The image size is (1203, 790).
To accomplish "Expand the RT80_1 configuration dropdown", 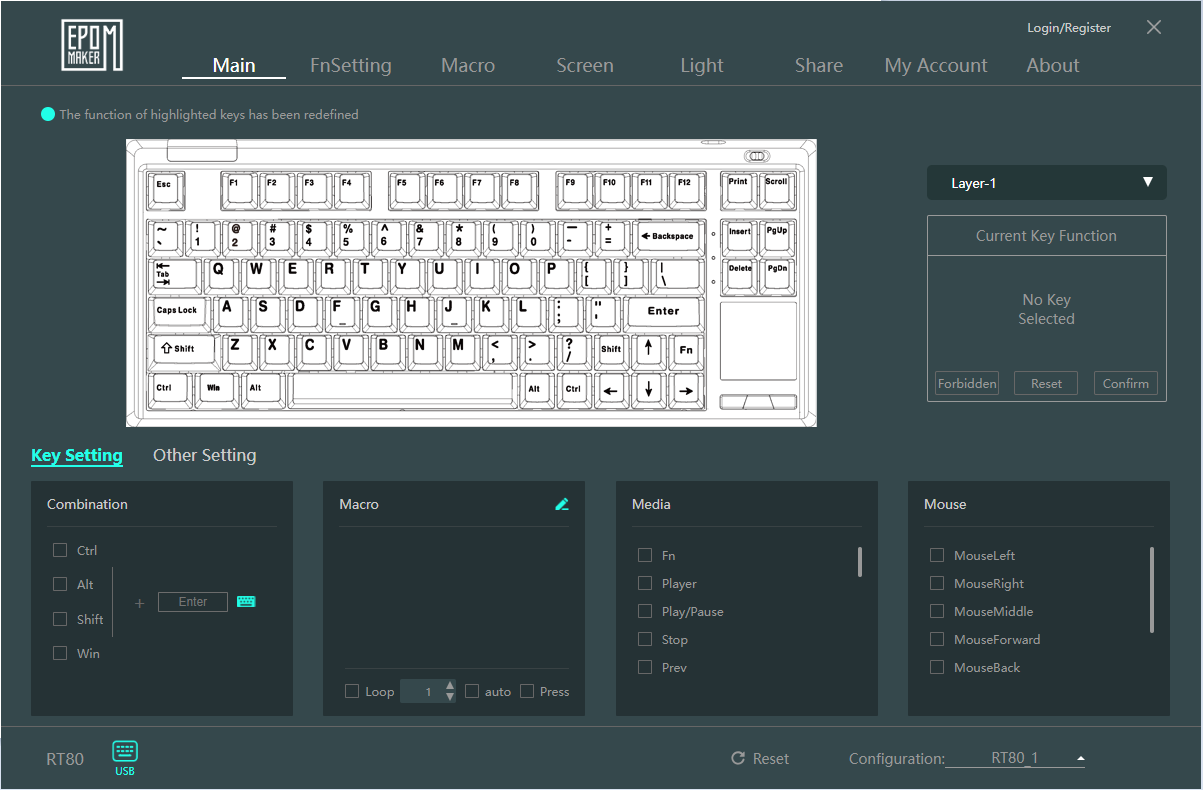I will (x=1080, y=759).
